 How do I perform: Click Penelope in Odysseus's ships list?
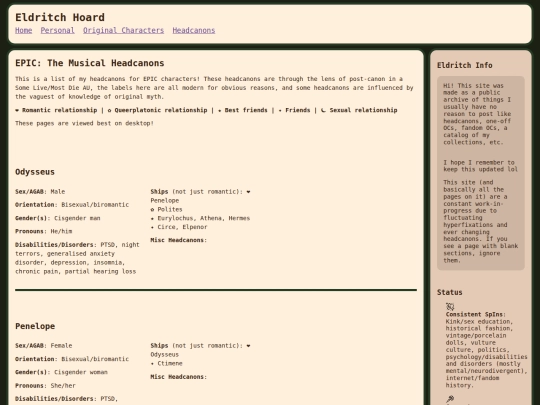click(165, 201)
